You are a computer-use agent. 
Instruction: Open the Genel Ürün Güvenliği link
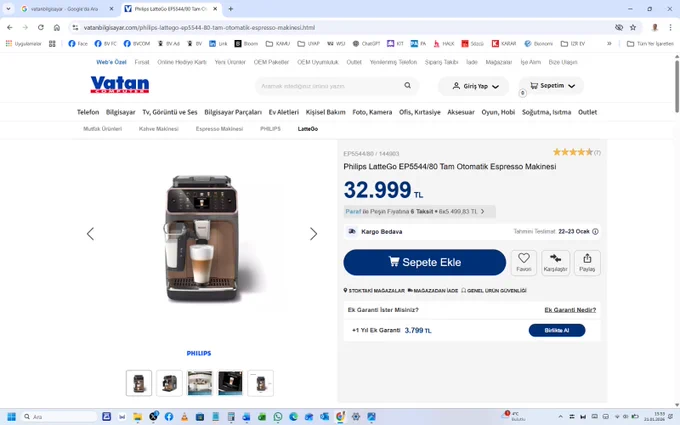[x=494, y=291]
